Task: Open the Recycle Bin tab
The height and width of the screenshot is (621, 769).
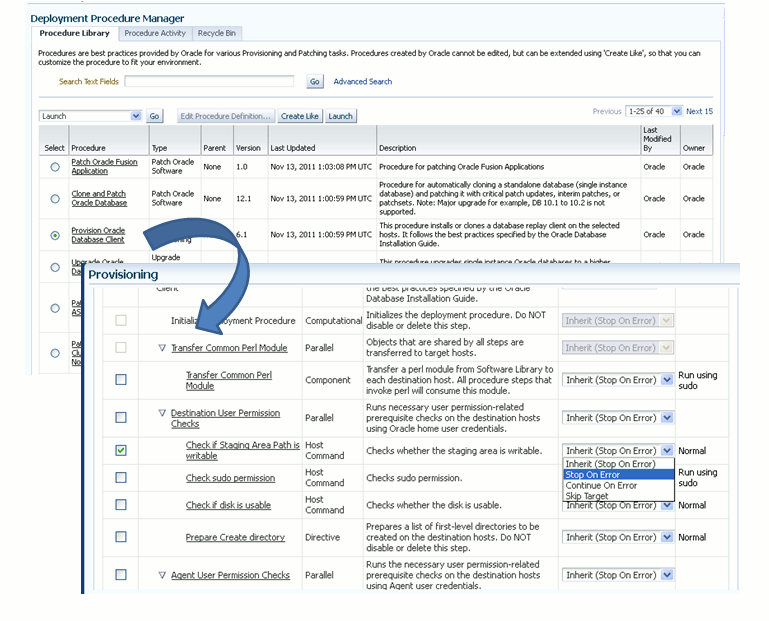Action: (x=217, y=33)
